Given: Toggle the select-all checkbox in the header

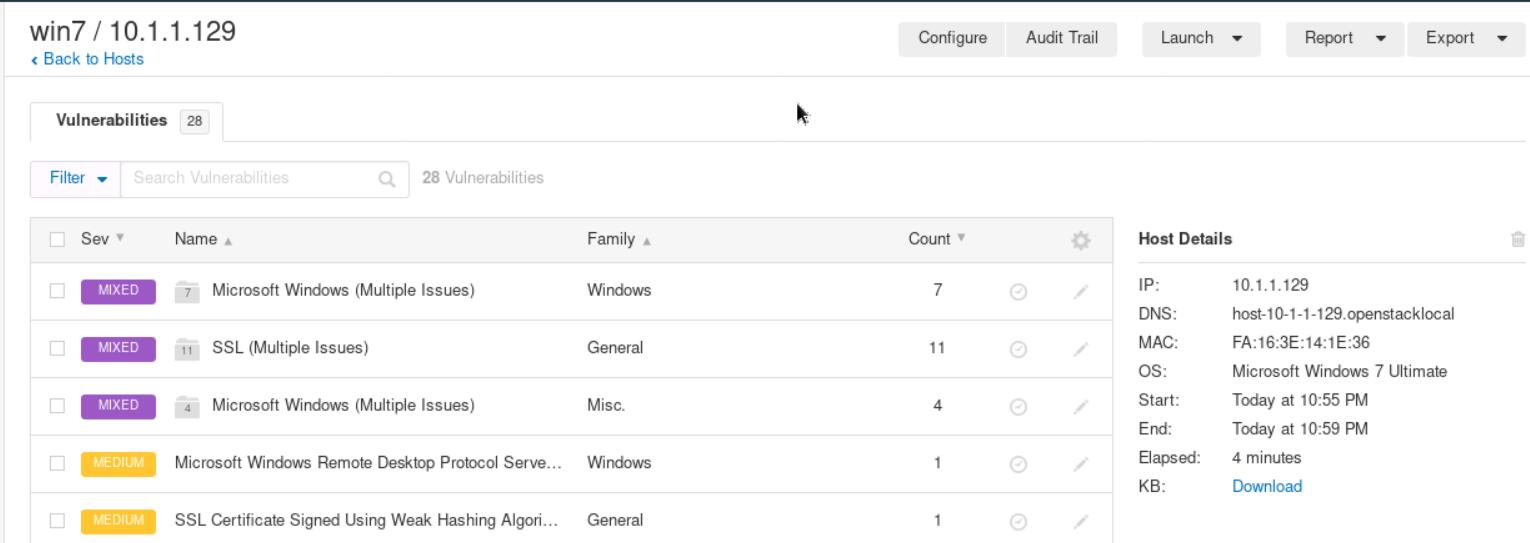Looking at the screenshot, I should (57, 240).
